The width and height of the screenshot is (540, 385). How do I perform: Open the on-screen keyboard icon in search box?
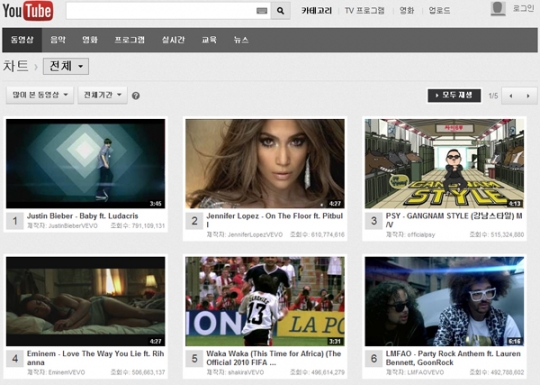[262, 11]
